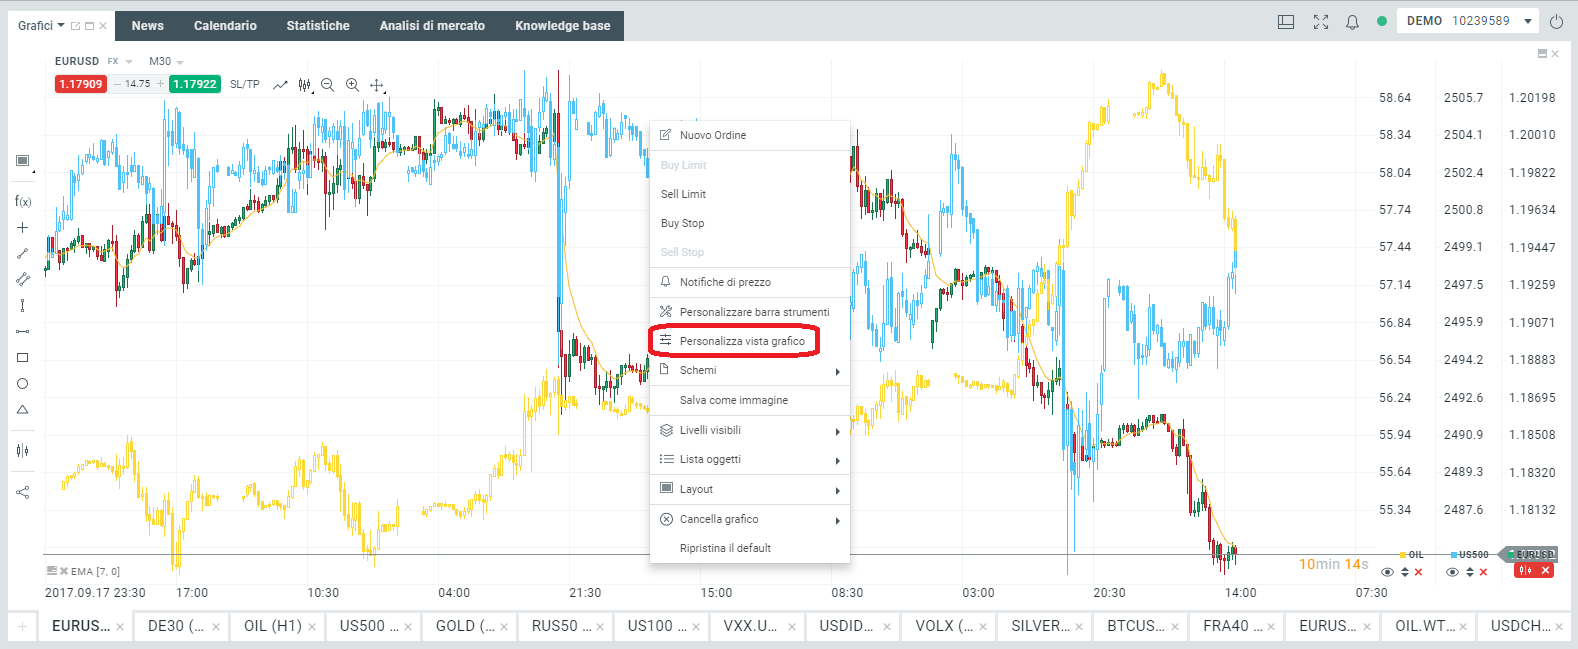Zoom in the chart with magnifier plus
The height and width of the screenshot is (649, 1578).
point(352,85)
